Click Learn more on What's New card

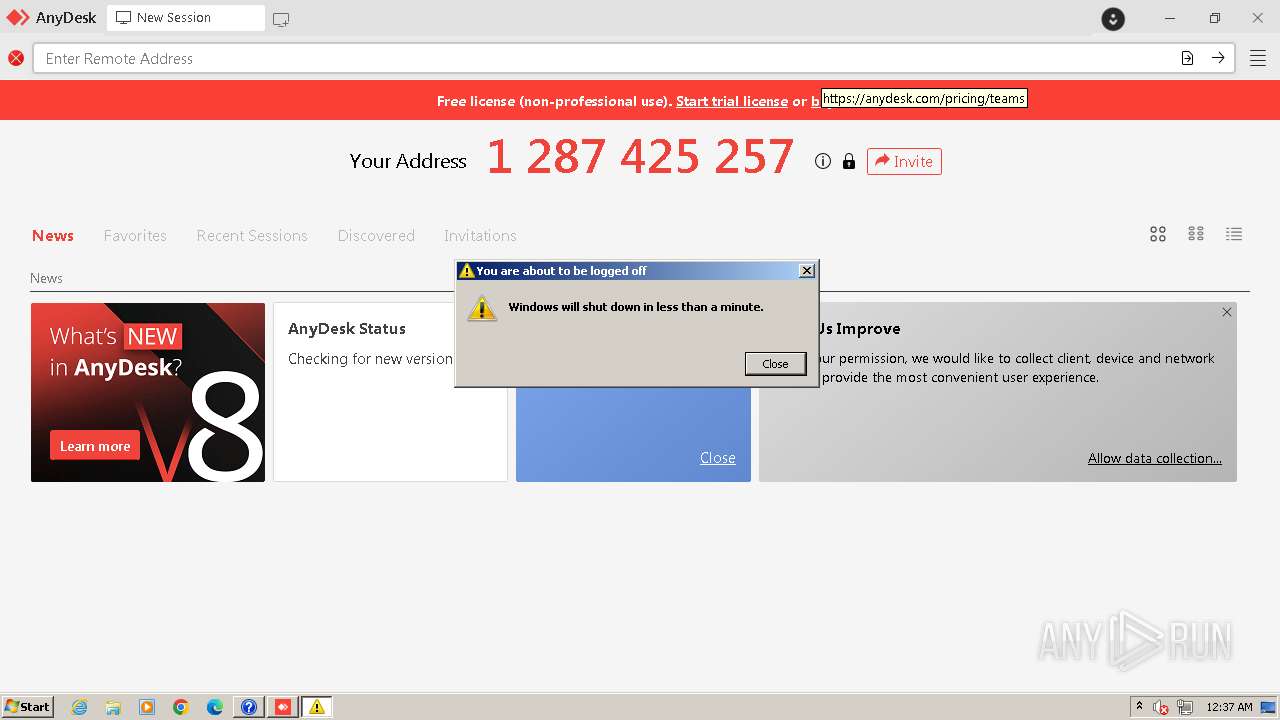pyautogui.click(x=95, y=446)
